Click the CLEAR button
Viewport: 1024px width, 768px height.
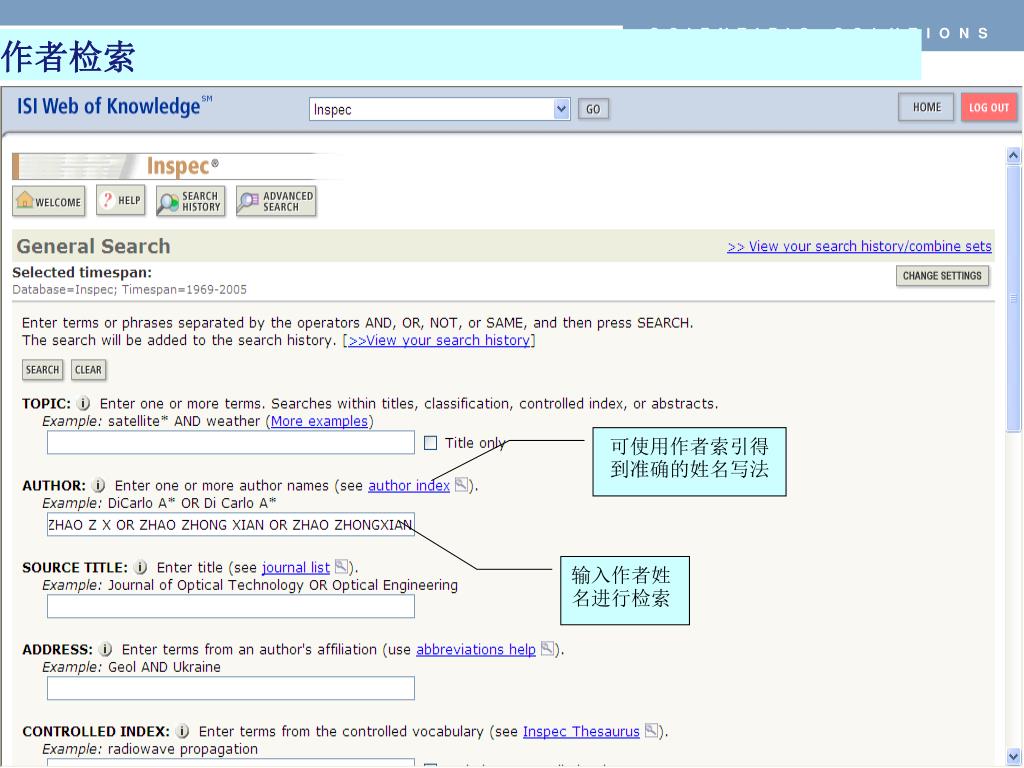[88, 370]
